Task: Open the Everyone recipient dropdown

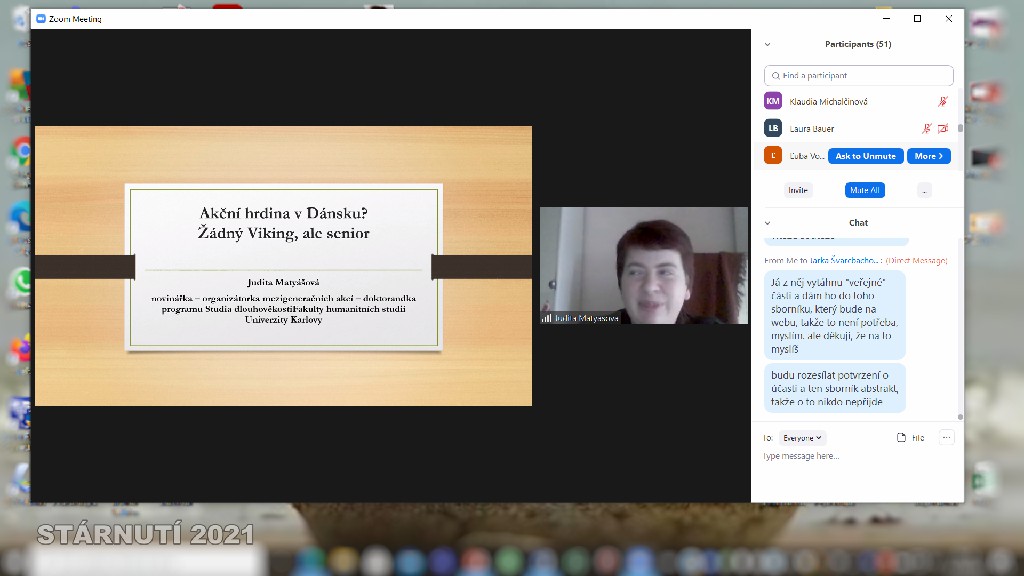Action: 802,438
